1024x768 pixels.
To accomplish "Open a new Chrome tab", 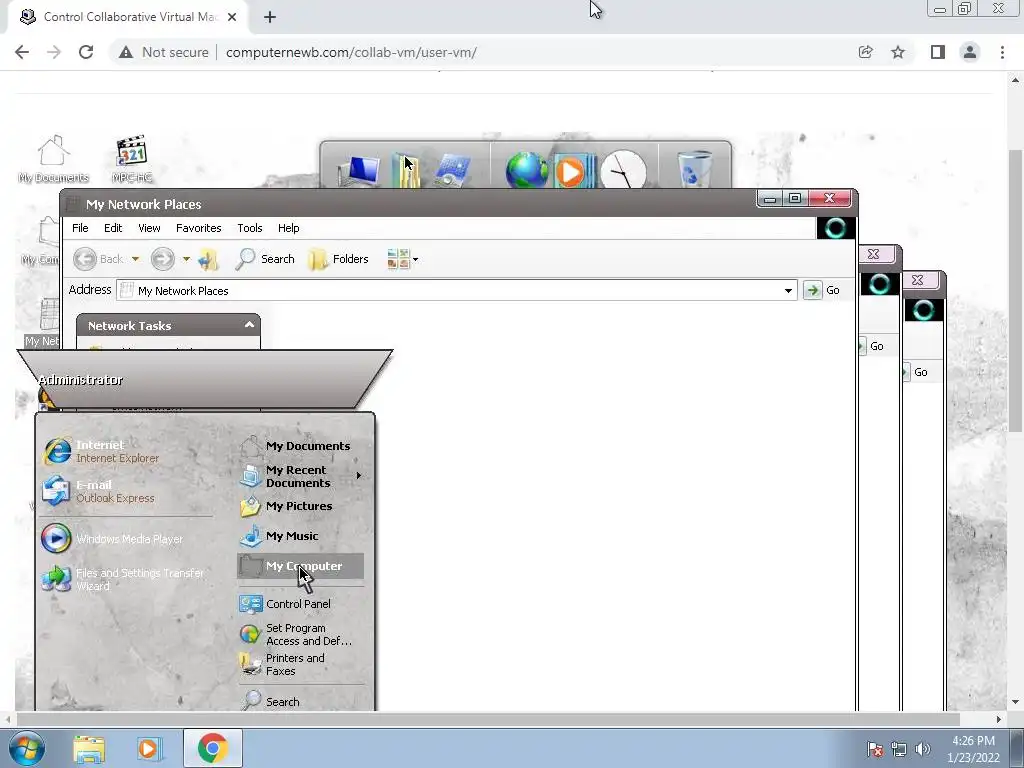I will (x=270, y=17).
